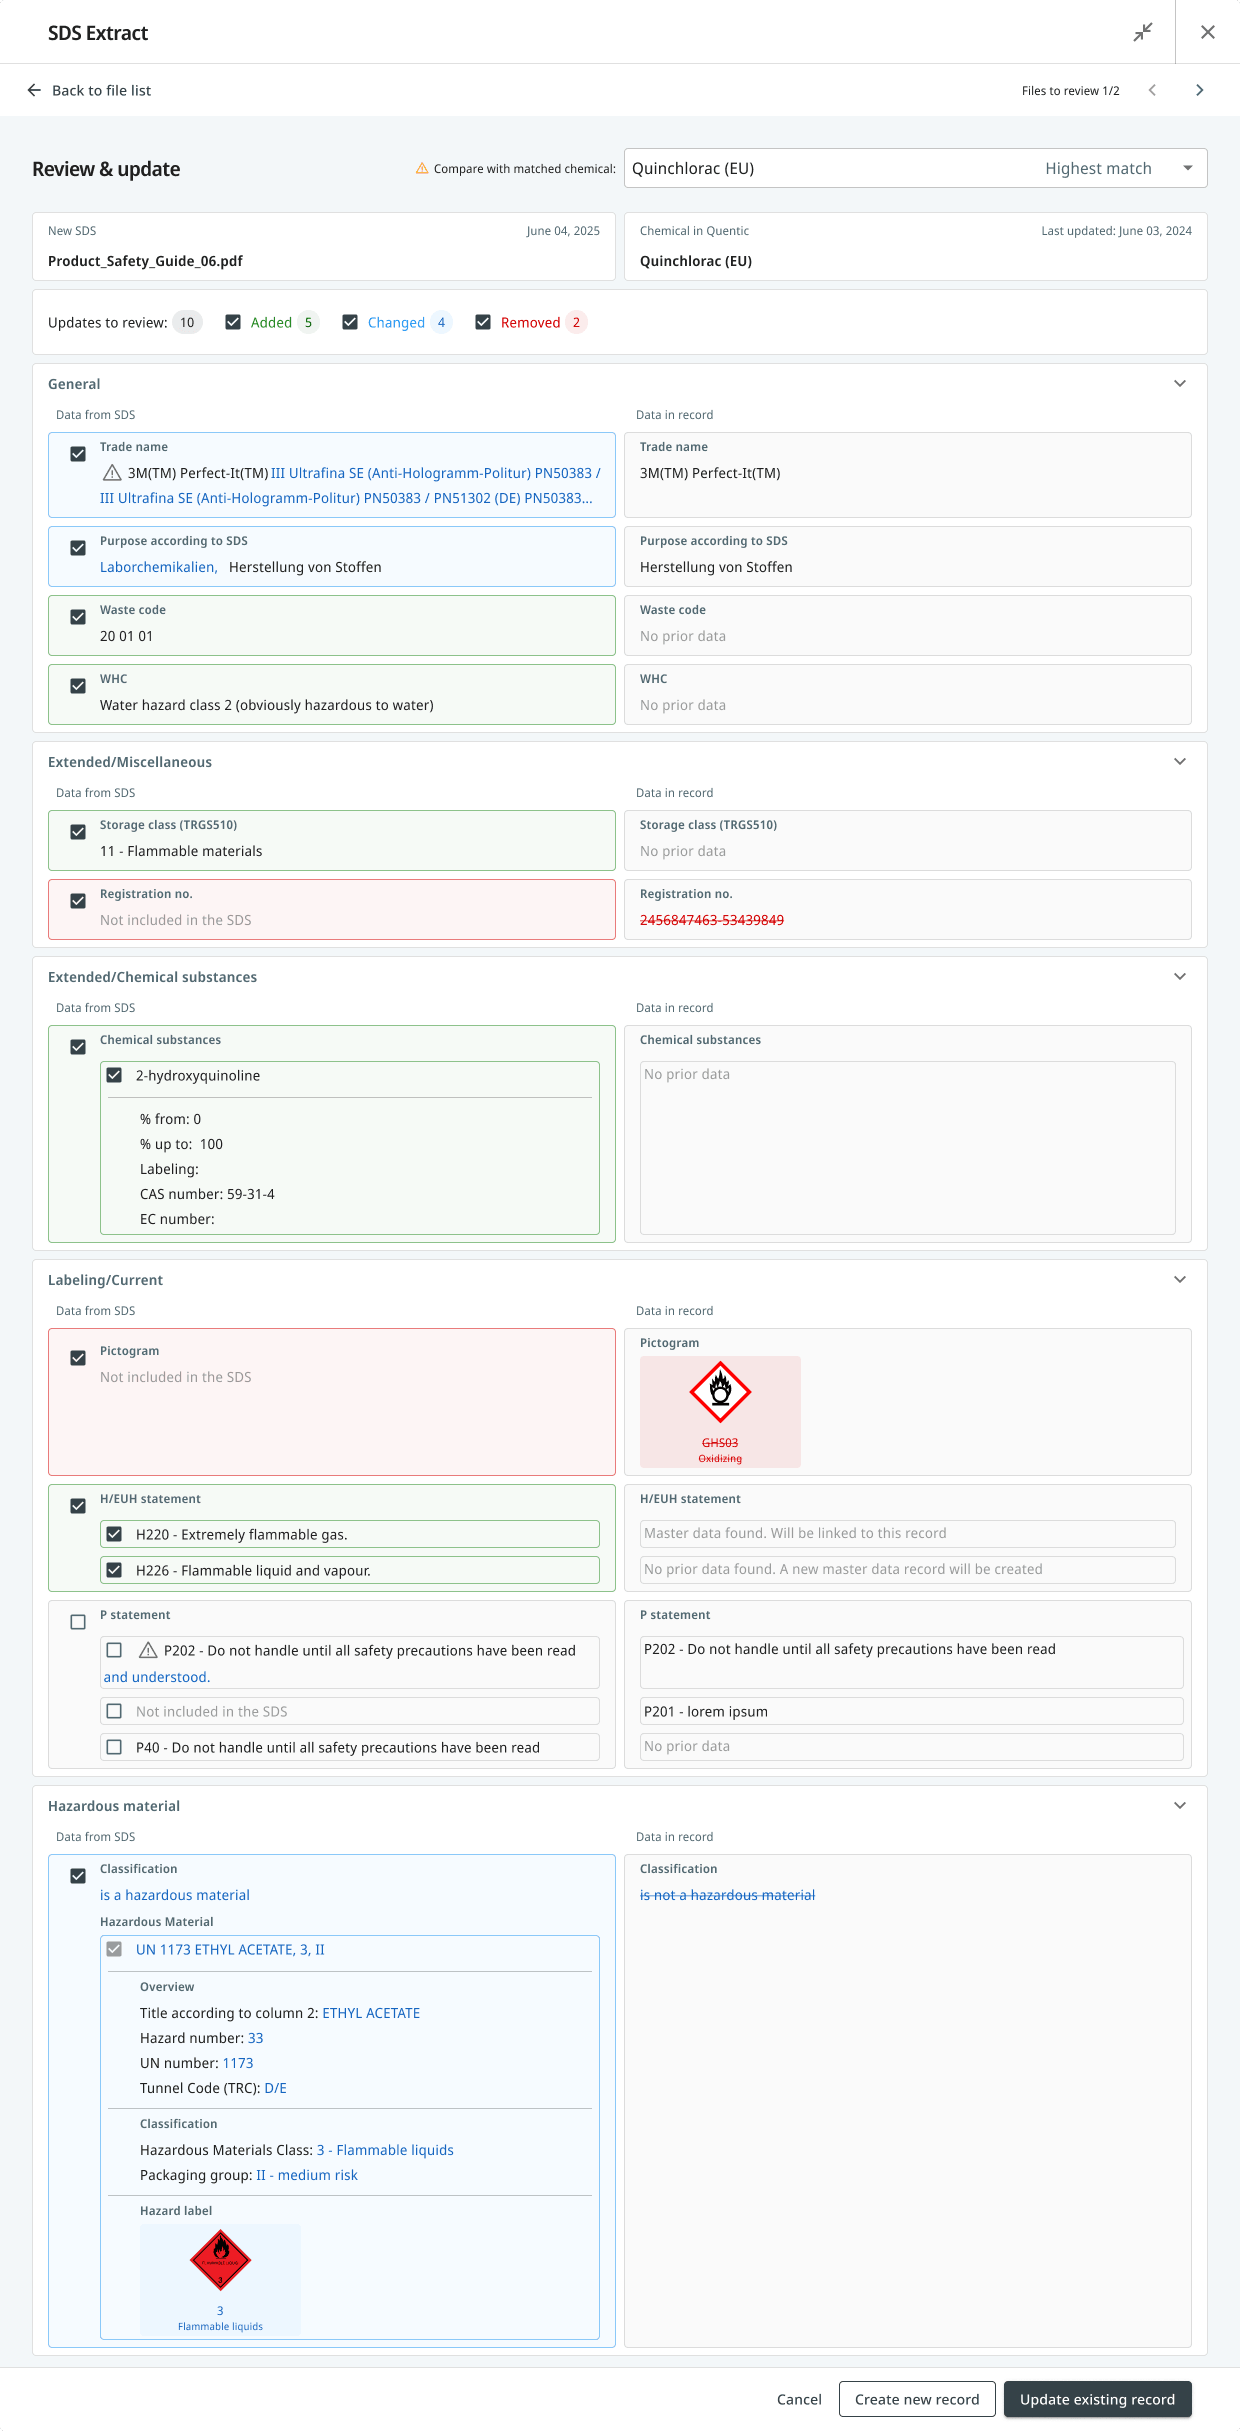Uncheck the Trade name update checkbox

pos(78,454)
